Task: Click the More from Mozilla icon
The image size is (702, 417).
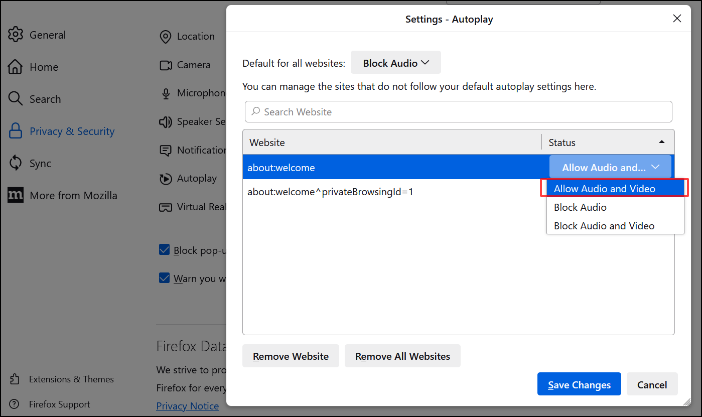Action: [16, 195]
